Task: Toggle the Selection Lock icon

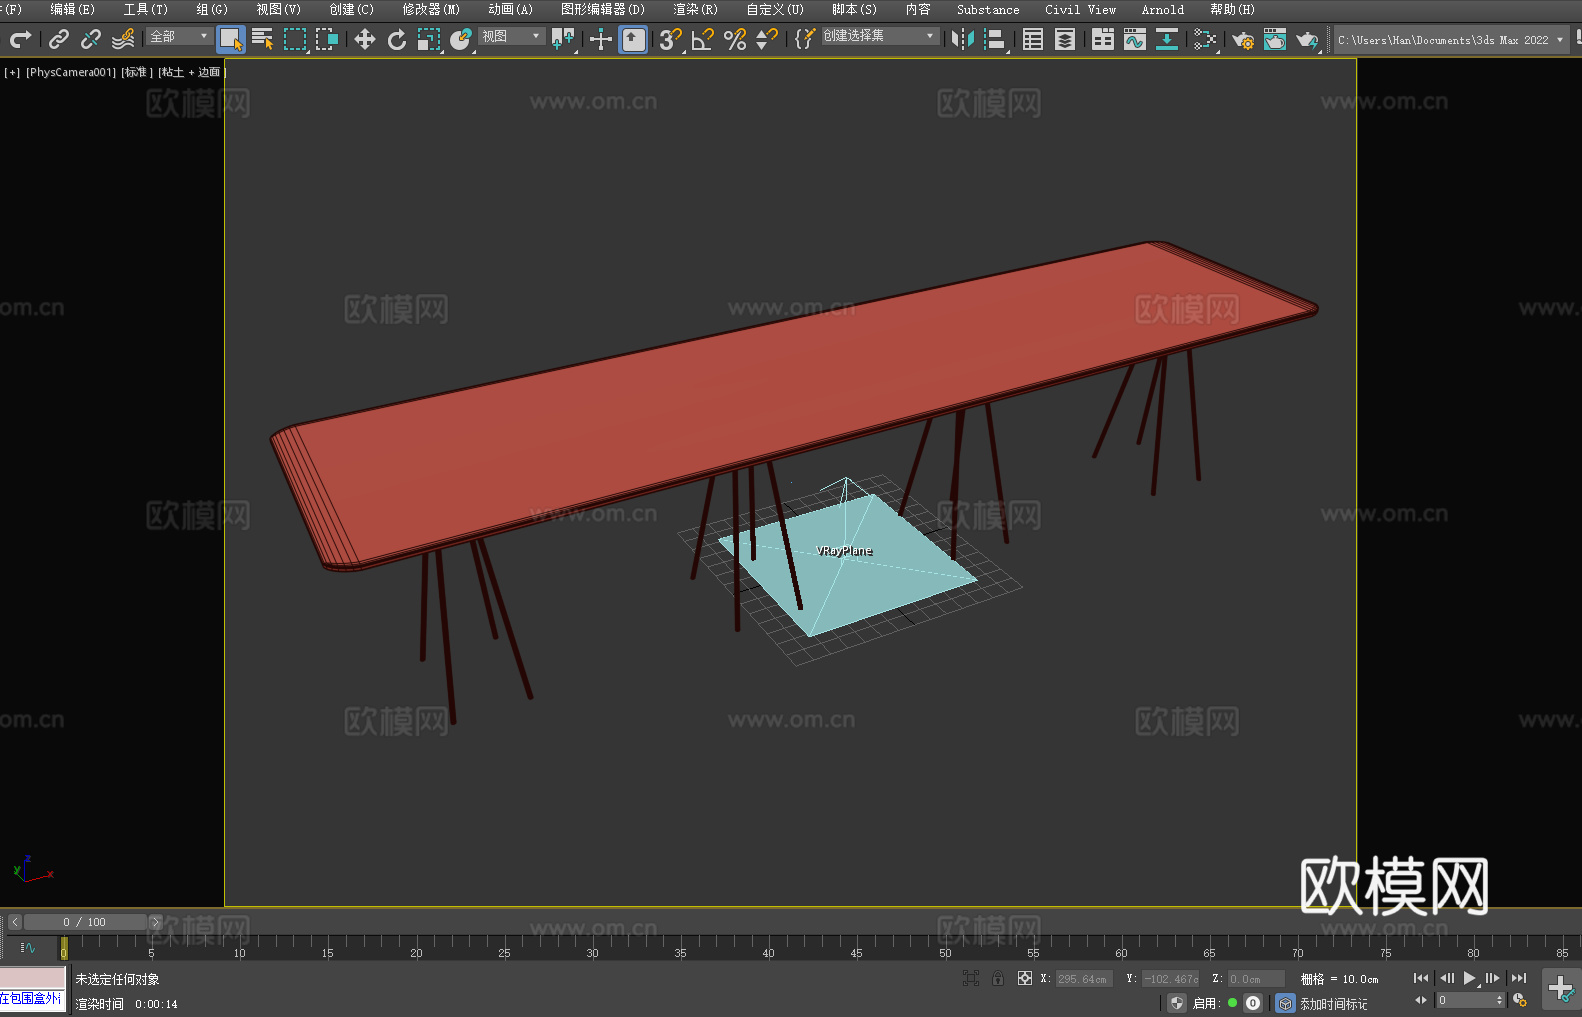Action: pos(998,978)
